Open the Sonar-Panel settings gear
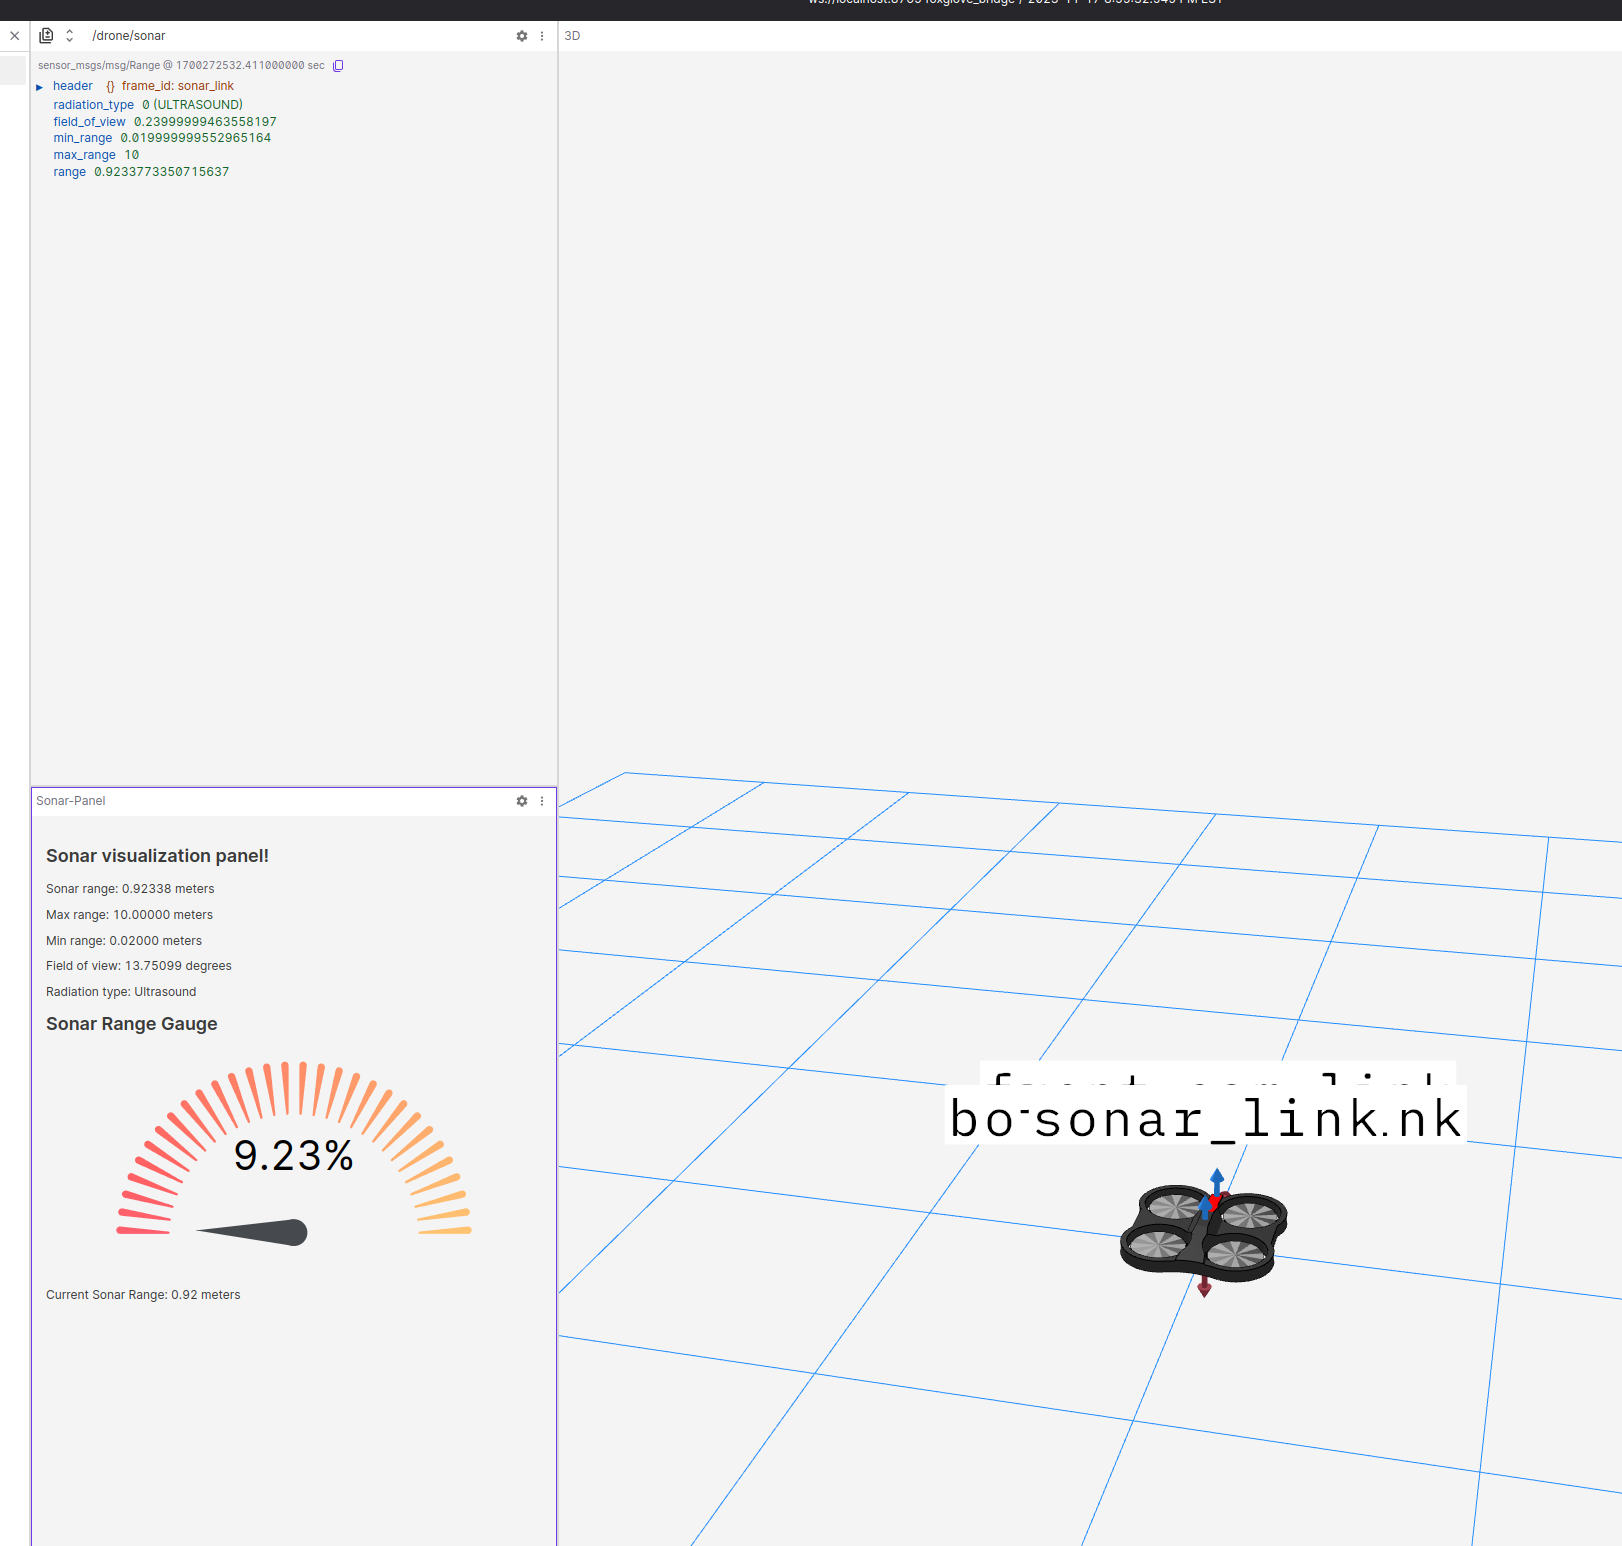 [x=521, y=801]
